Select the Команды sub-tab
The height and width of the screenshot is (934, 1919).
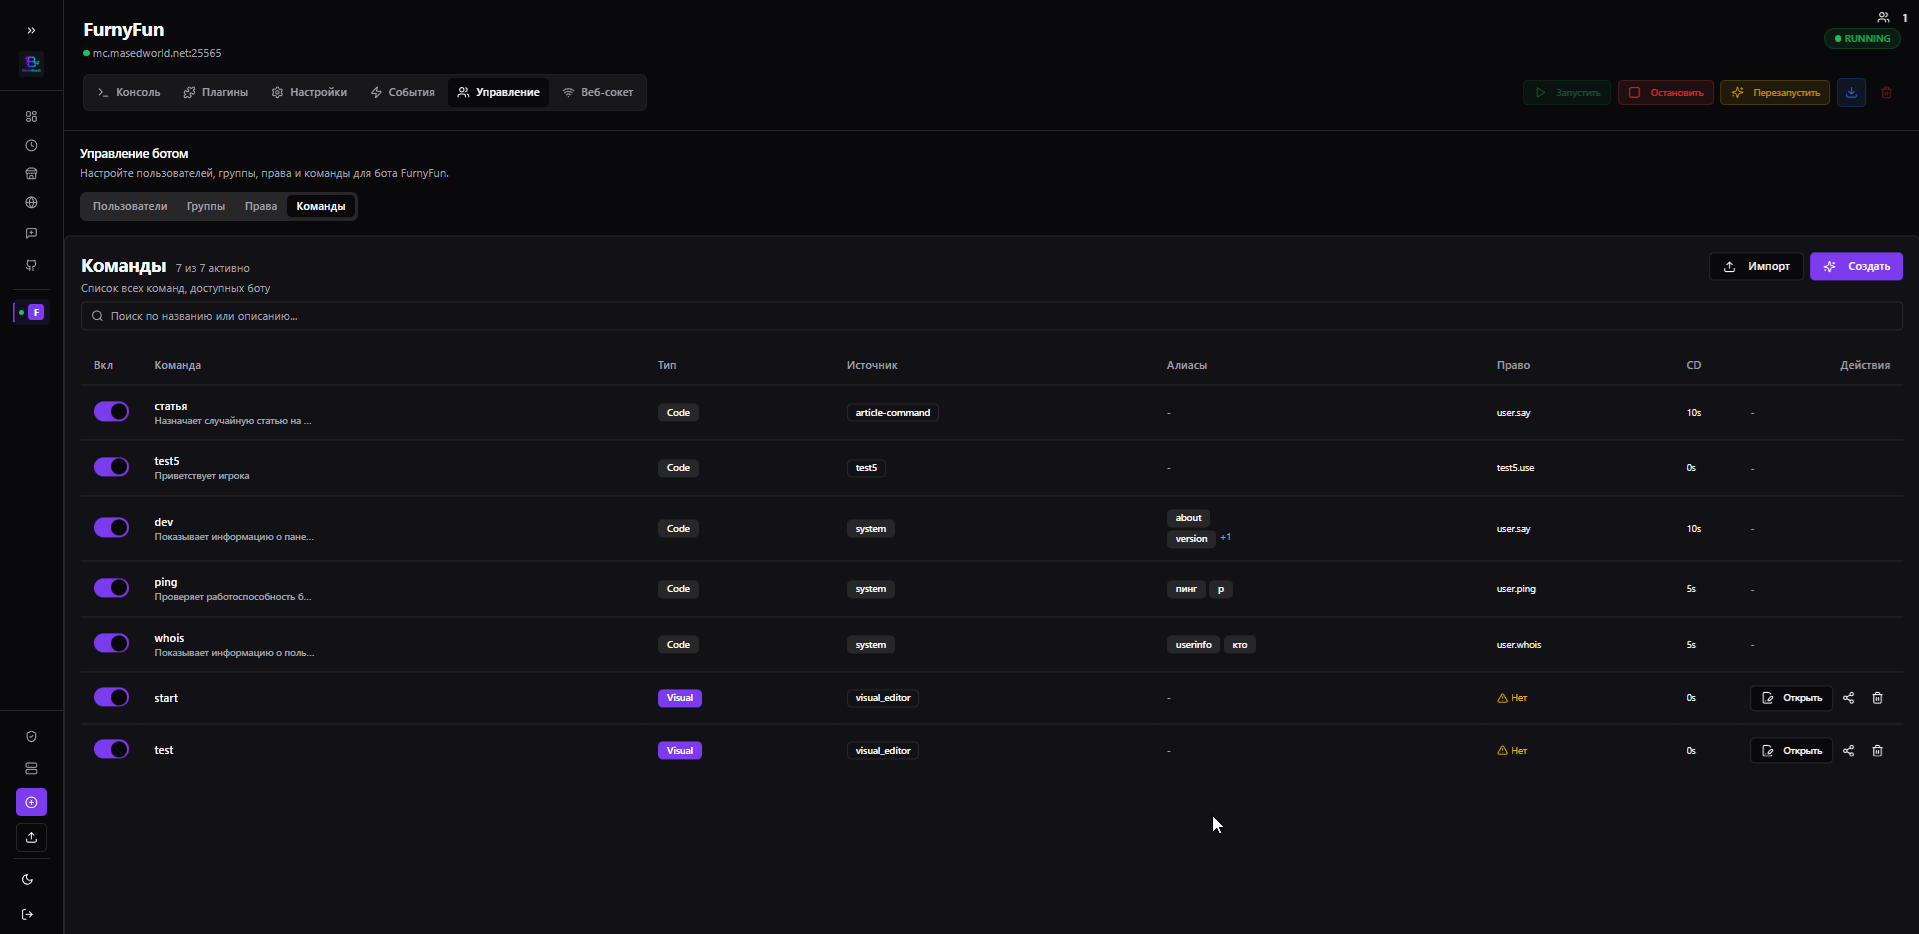click(321, 206)
